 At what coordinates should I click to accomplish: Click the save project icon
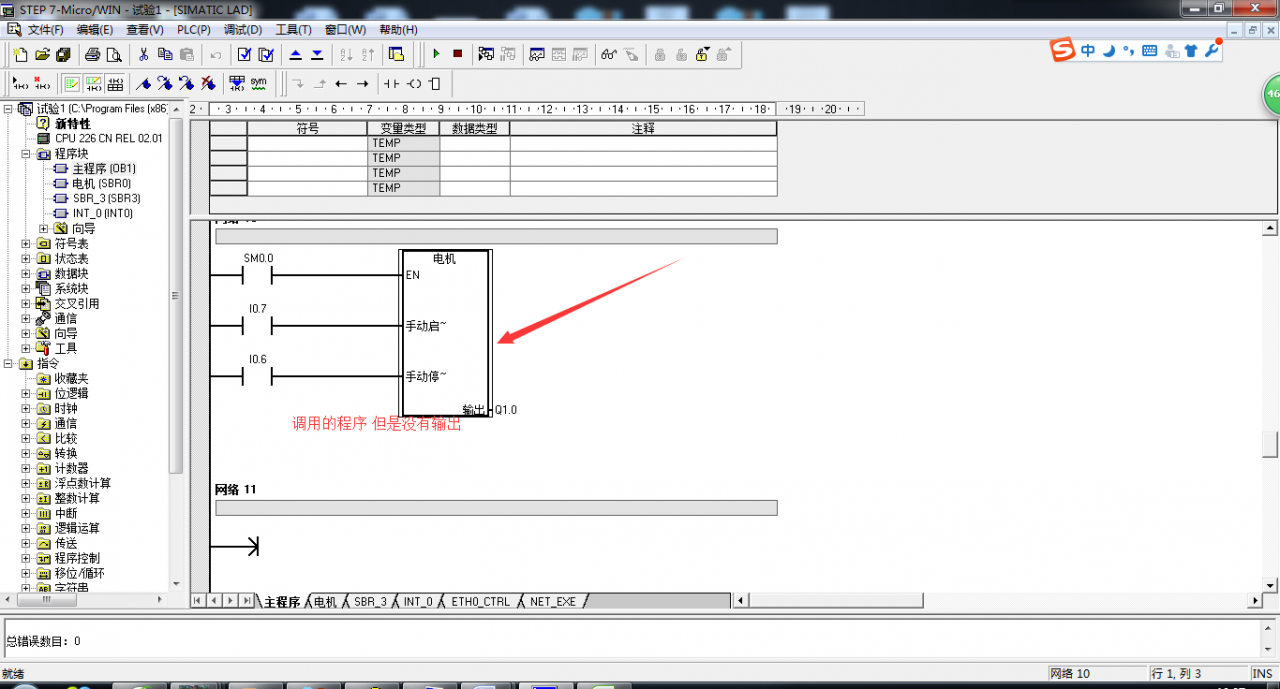click(63, 54)
